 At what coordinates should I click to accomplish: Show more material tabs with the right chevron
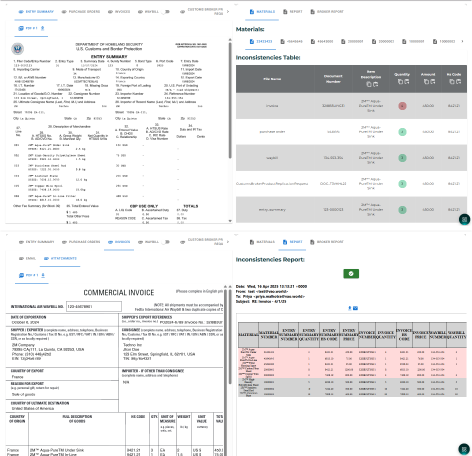pyautogui.click(x=462, y=41)
